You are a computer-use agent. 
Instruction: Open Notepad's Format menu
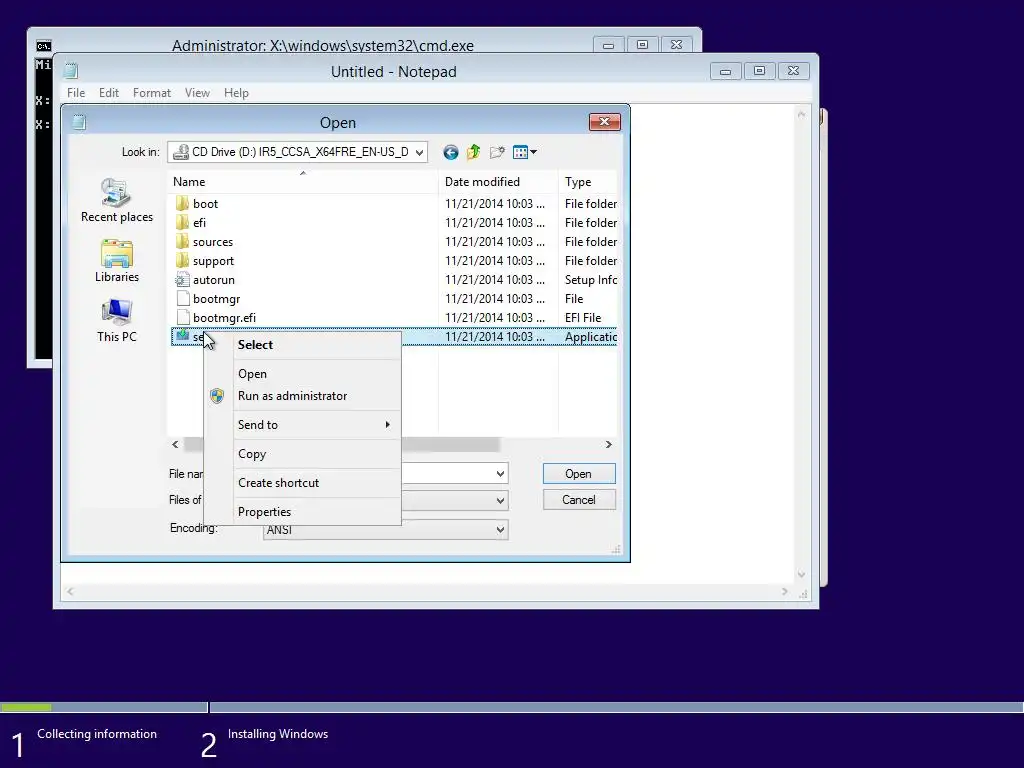click(x=152, y=93)
